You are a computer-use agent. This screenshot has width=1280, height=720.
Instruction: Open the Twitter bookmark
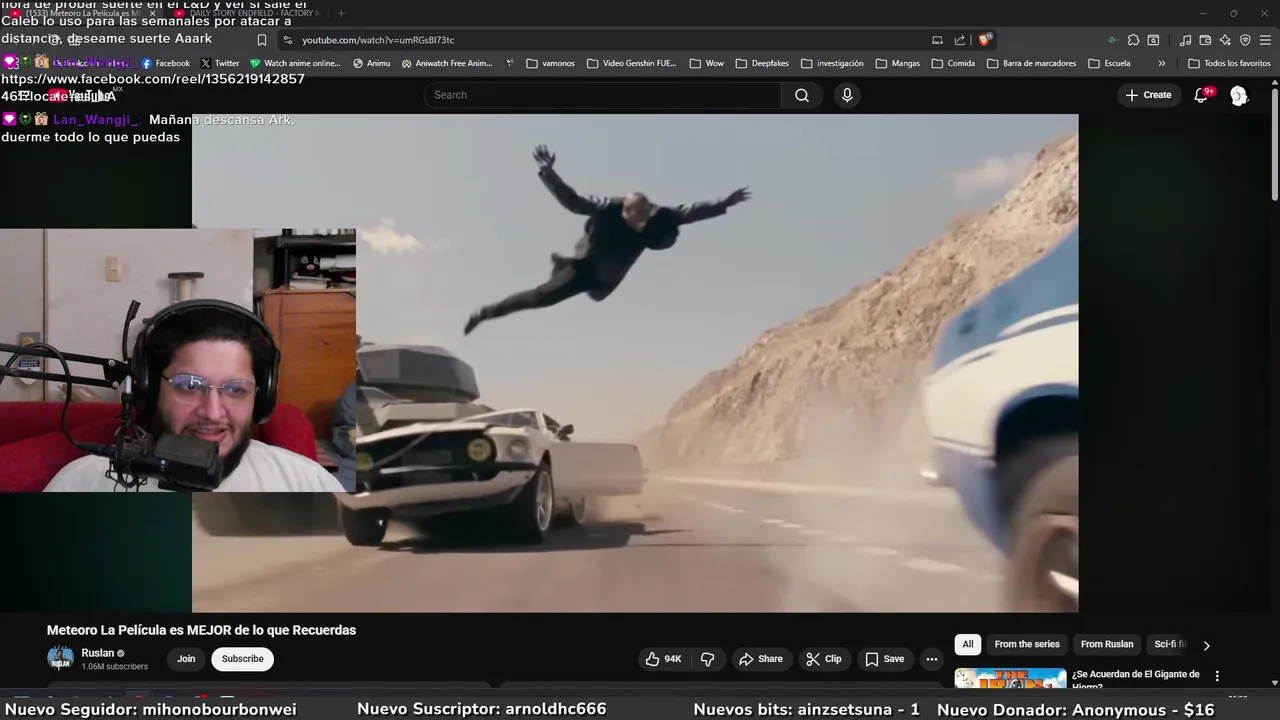(x=219, y=63)
